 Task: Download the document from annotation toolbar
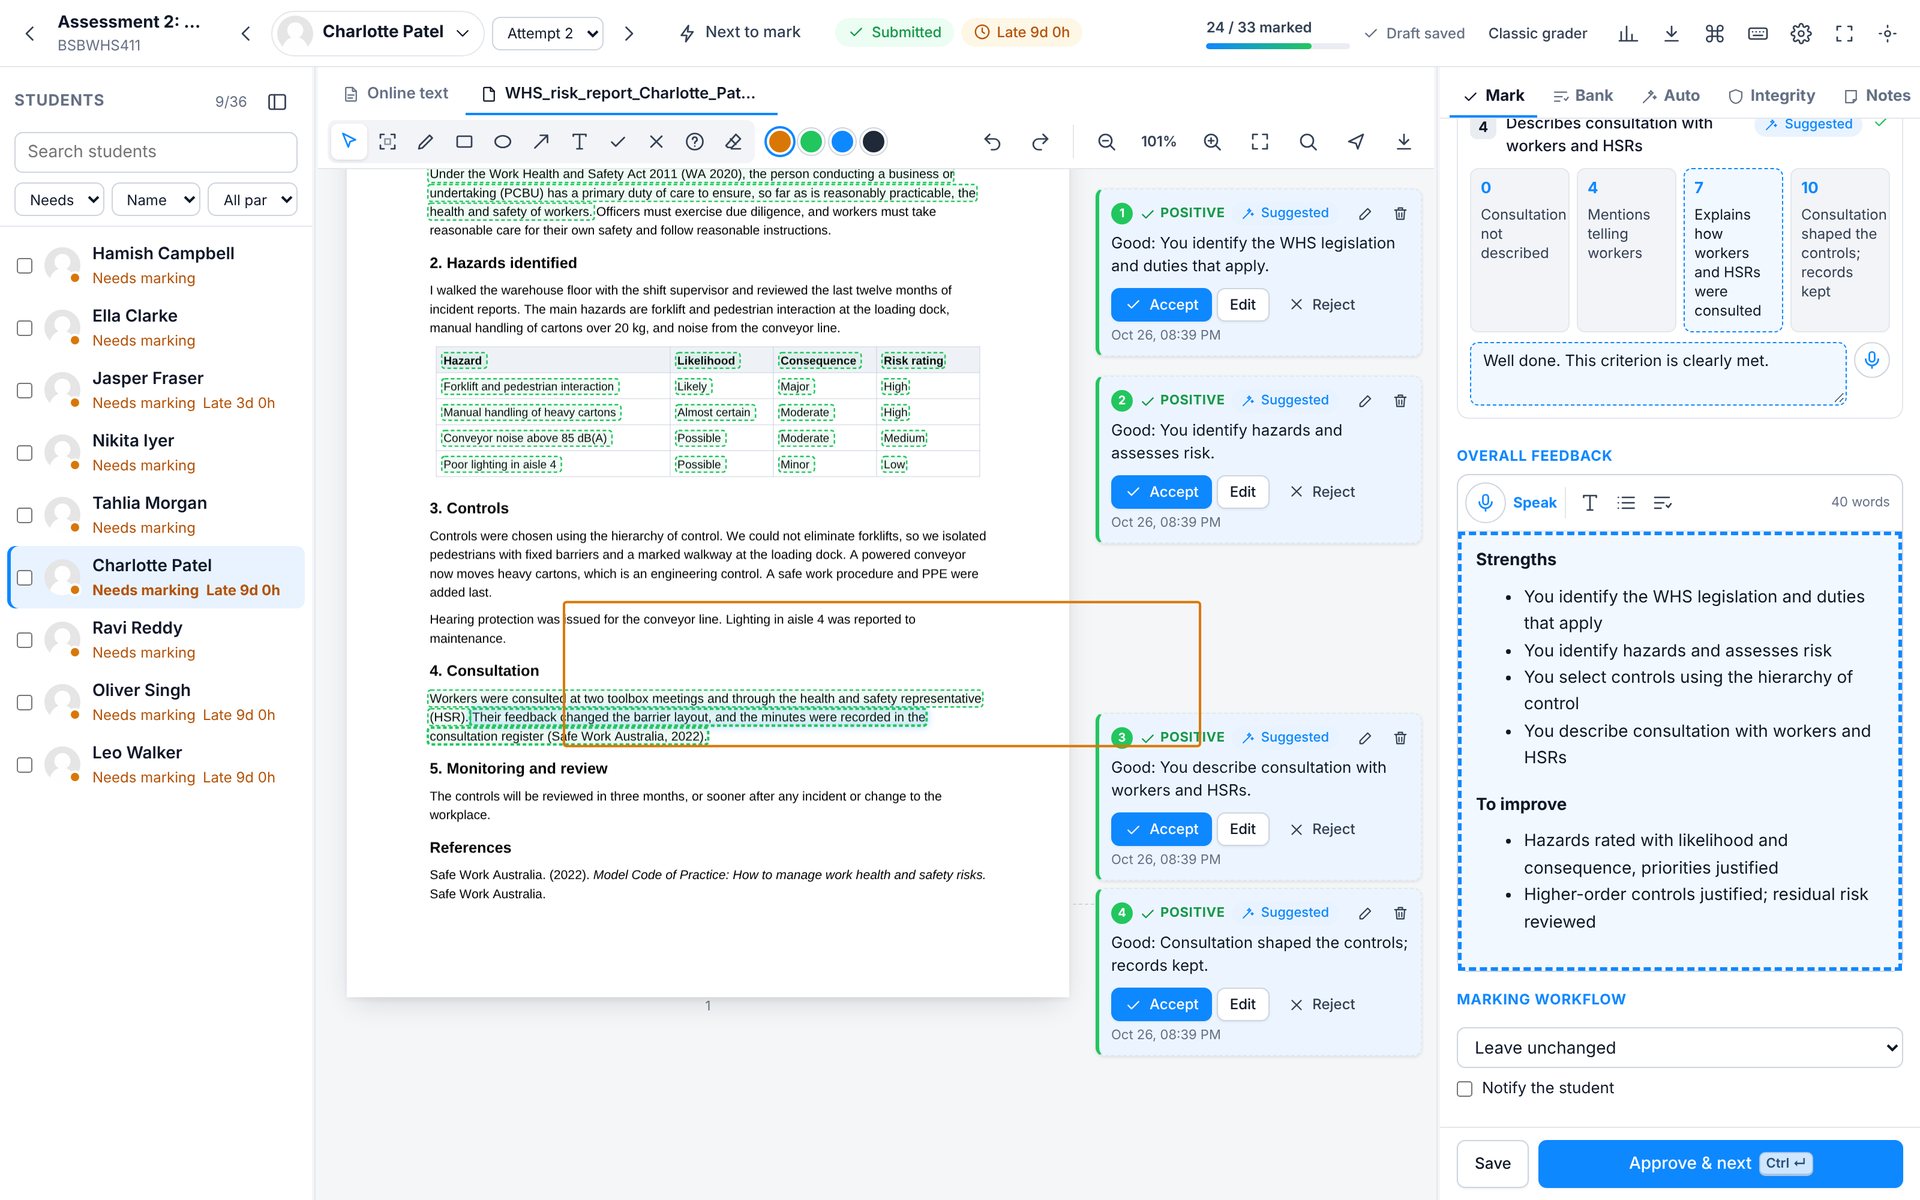[x=1404, y=142]
